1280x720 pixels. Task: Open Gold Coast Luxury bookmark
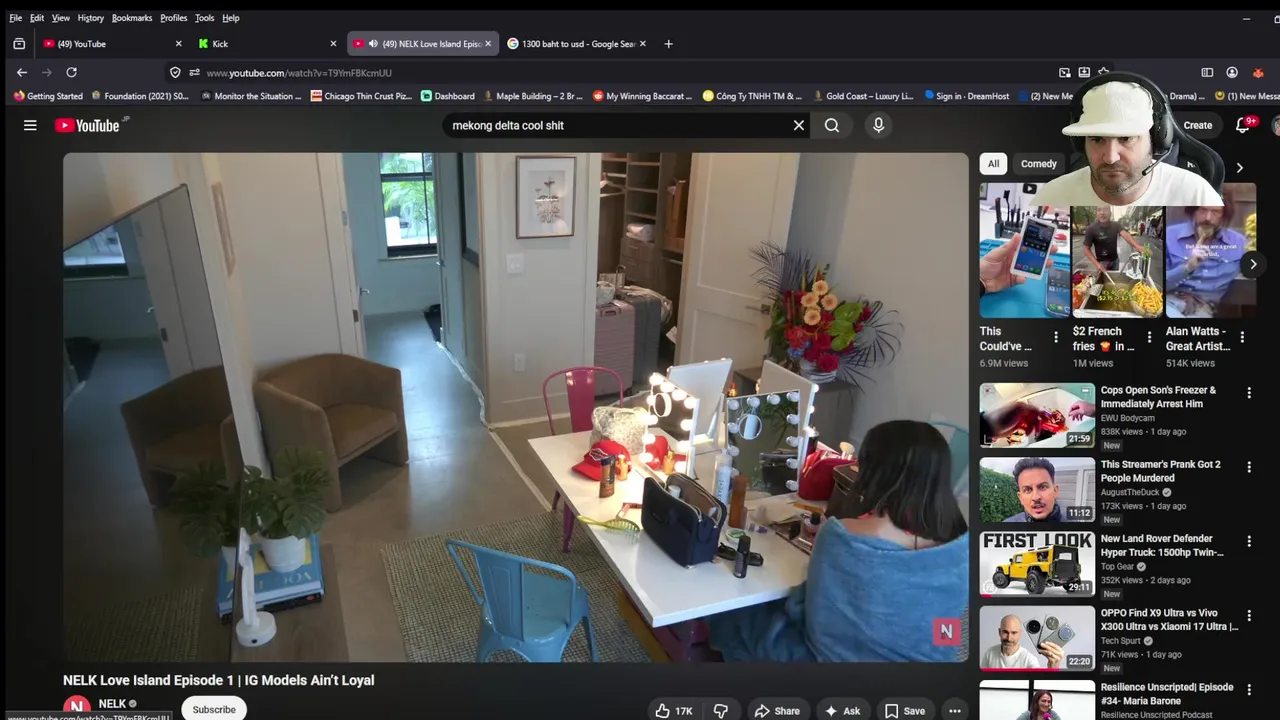tap(863, 96)
